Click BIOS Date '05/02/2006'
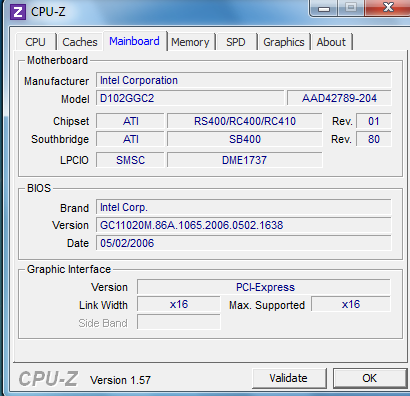 point(244,243)
